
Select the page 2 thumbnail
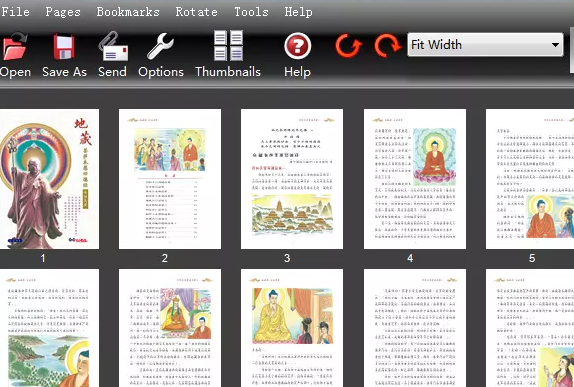(170, 179)
